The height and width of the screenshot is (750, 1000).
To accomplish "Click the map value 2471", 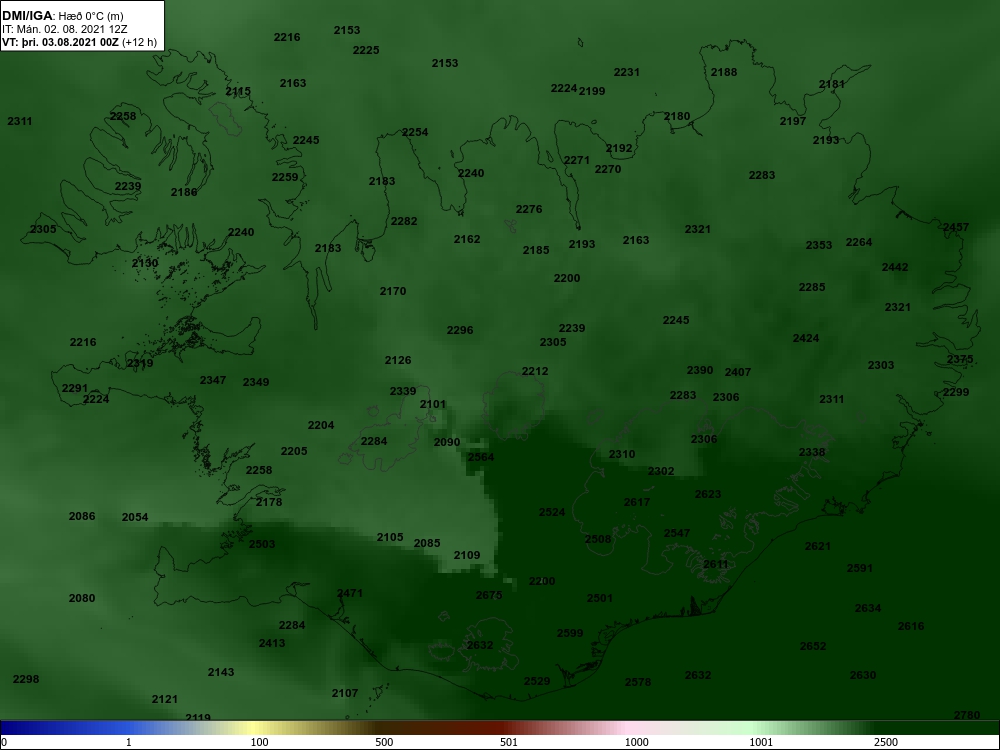I will click(349, 593).
